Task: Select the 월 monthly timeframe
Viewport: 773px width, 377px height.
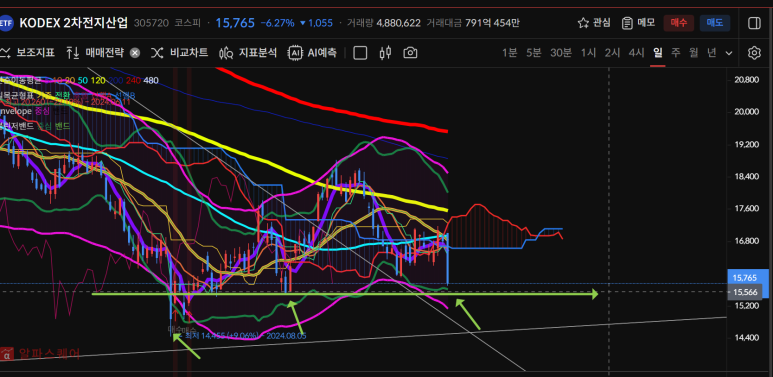Action: click(693, 53)
